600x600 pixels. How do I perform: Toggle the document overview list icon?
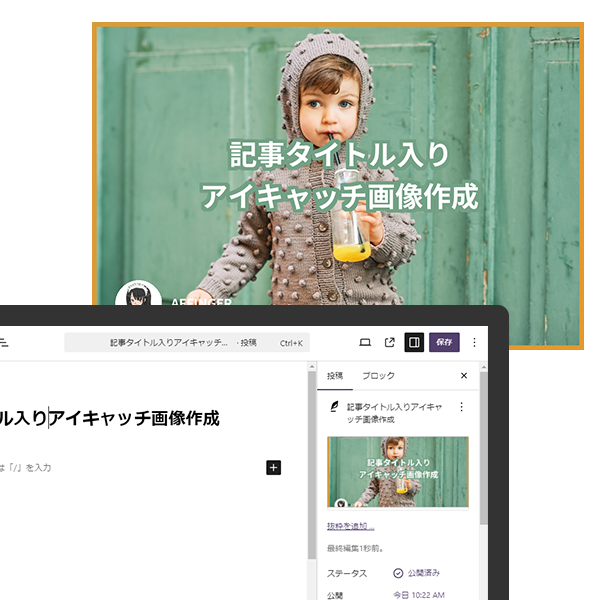click(x=4, y=342)
